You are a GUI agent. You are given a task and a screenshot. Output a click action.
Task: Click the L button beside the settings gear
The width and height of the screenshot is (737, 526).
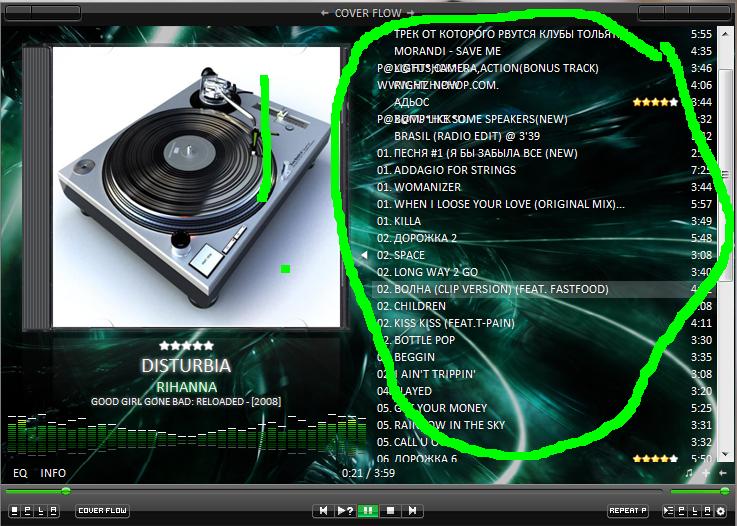pyautogui.click(x=695, y=510)
